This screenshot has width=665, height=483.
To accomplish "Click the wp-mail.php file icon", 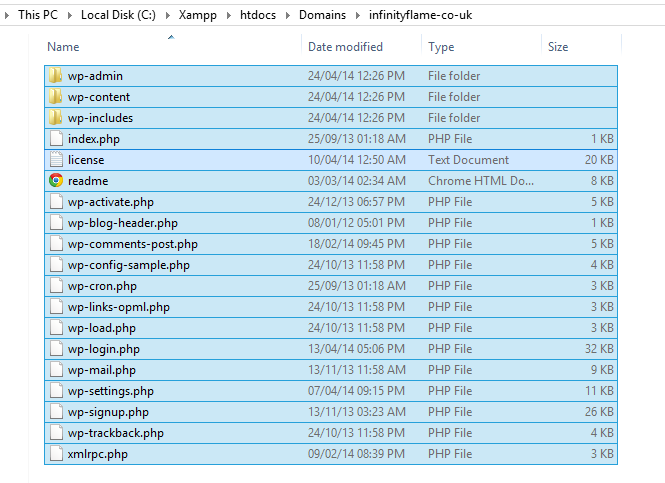I will tap(56, 370).
